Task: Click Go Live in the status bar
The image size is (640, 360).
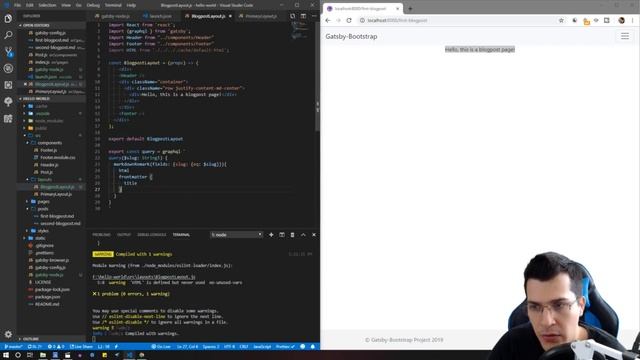Action: [161, 347]
